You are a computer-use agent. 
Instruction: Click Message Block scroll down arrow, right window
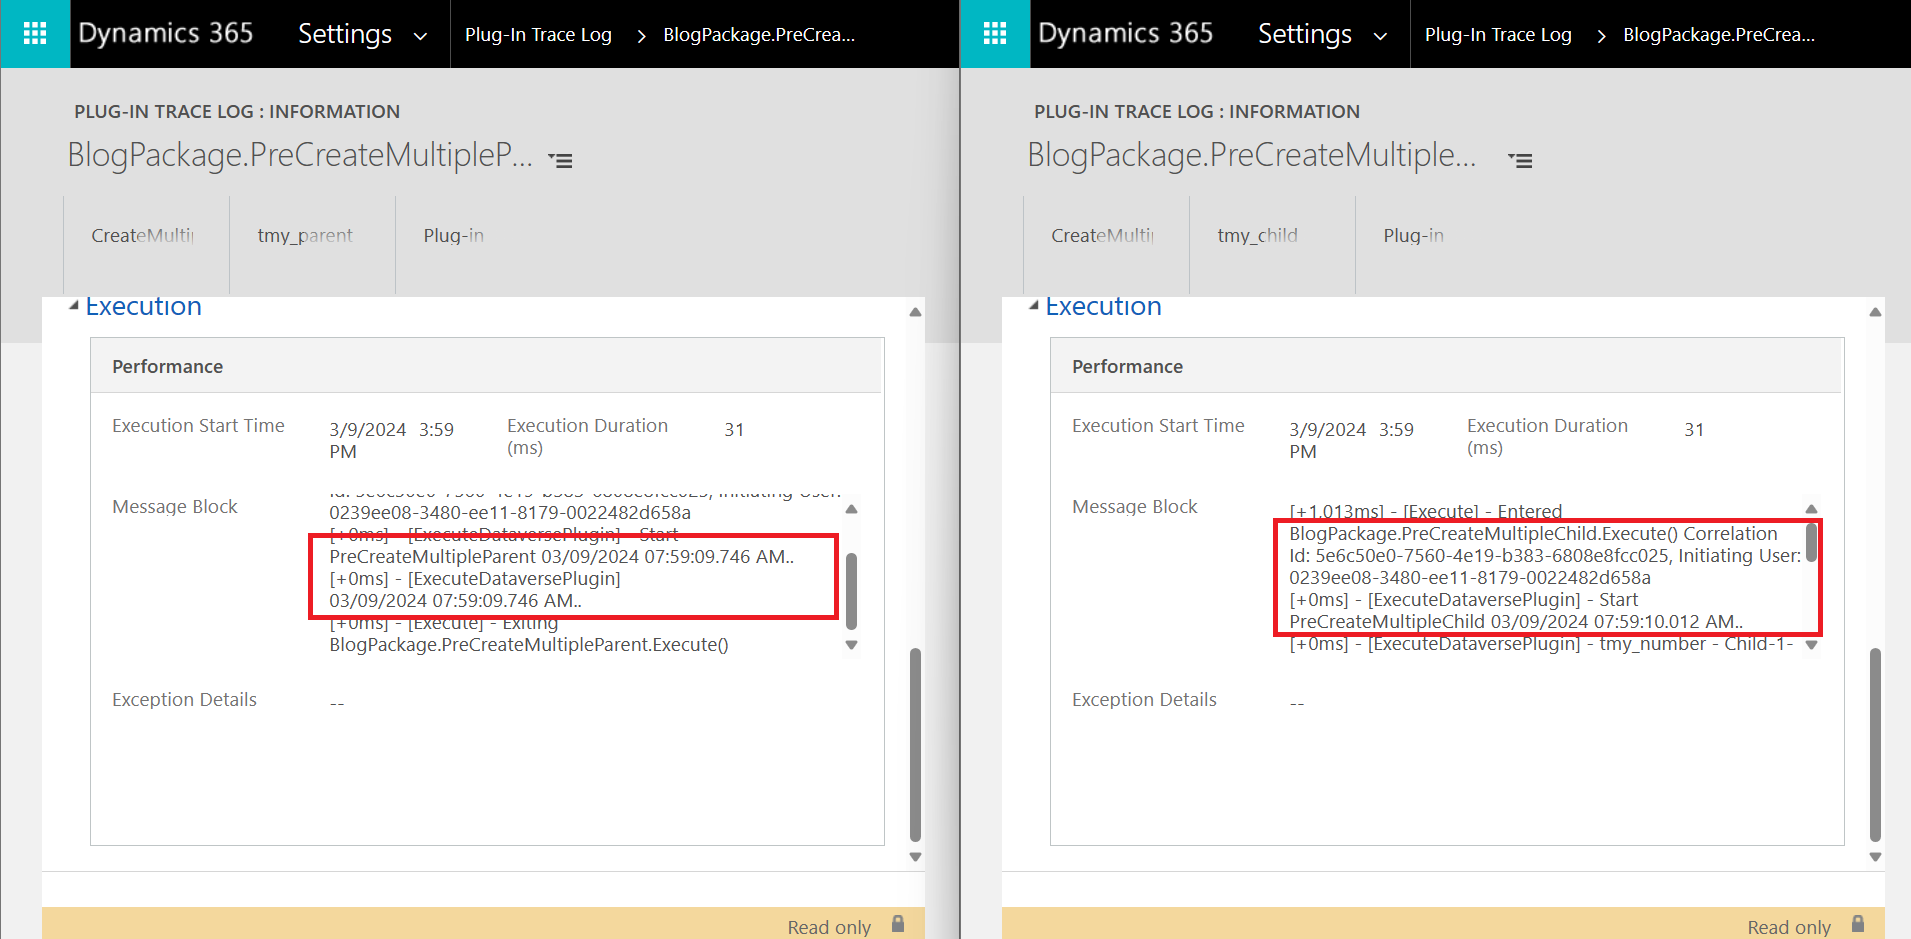(x=1812, y=645)
